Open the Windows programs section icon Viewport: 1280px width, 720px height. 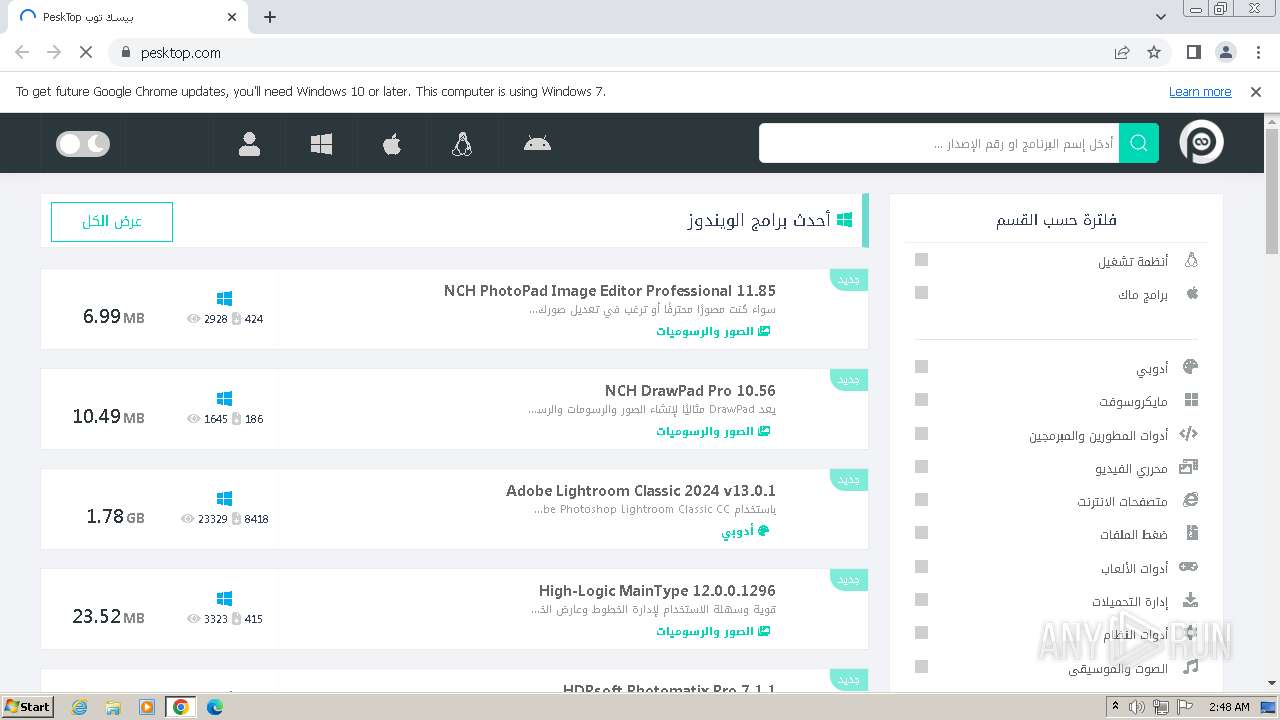point(321,144)
